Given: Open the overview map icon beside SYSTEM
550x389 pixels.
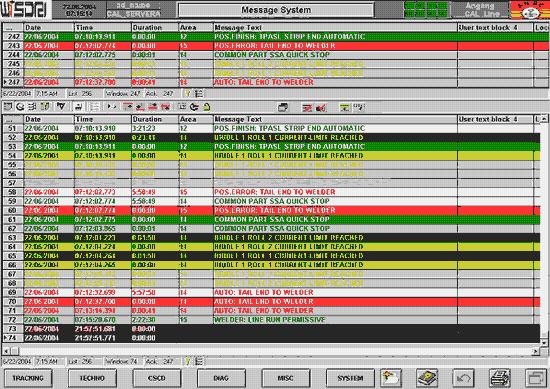Looking at the screenshot, I should pos(391,378).
